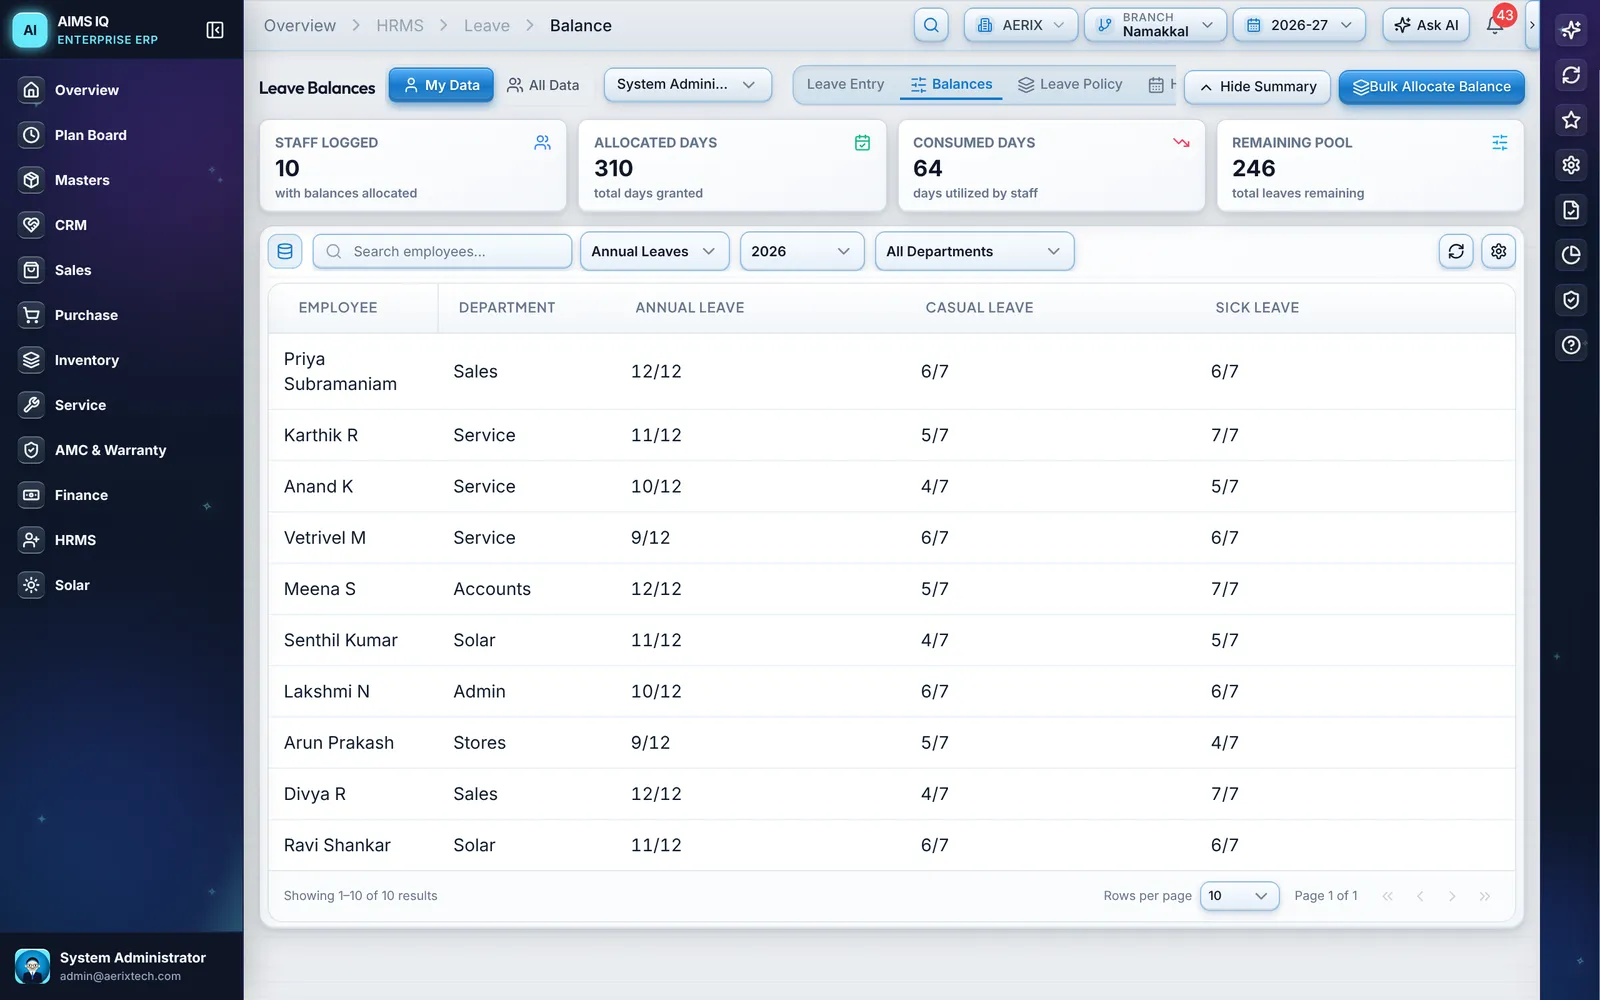This screenshot has height=1000, width=1600.
Task: Open settings gear in right rail
Action: point(1571,165)
